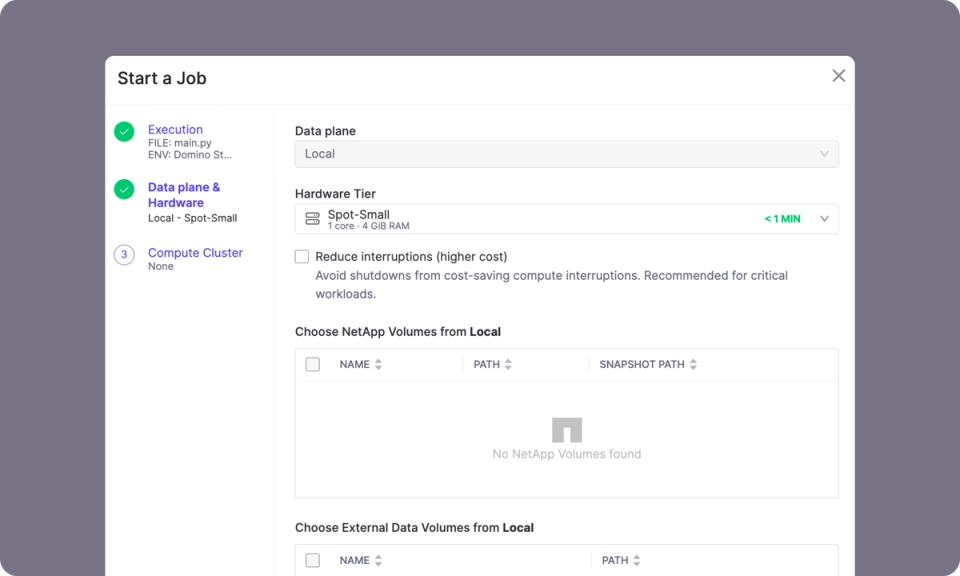This screenshot has width=960, height=576.
Task: Click the Execution step green checkmark icon
Action: coord(124,132)
